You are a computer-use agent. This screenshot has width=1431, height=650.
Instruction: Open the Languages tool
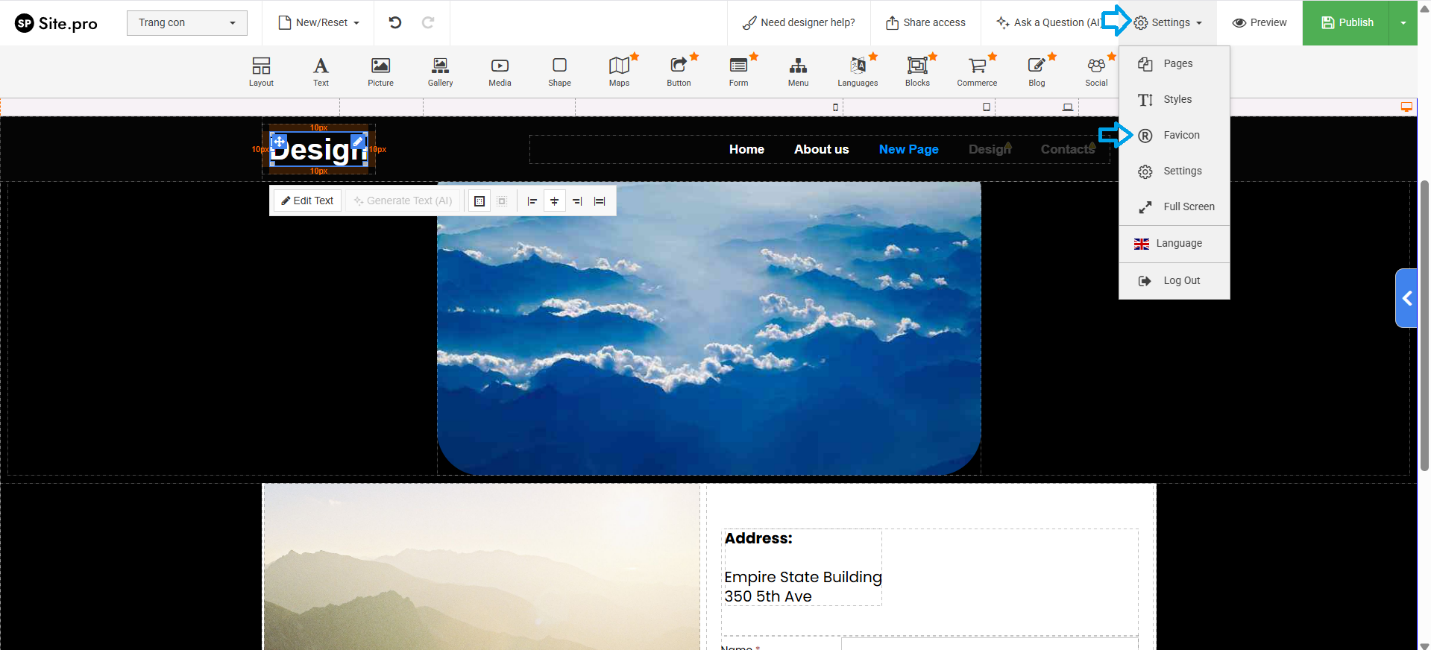pos(857,71)
